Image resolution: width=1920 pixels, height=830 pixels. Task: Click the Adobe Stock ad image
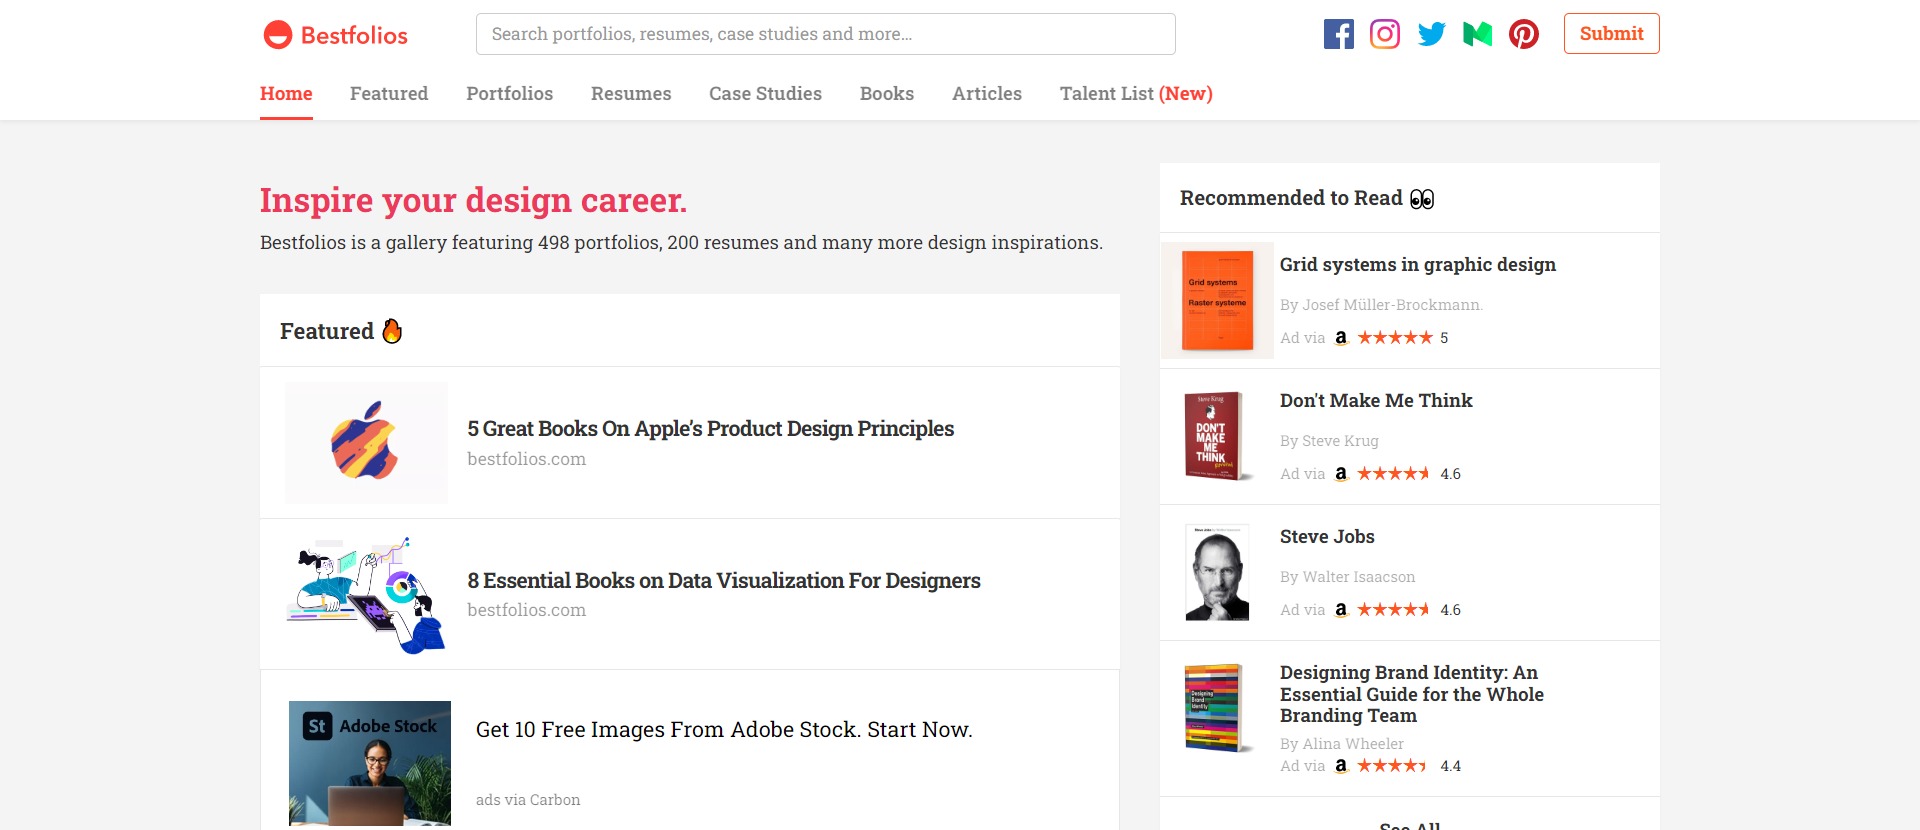(x=370, y=763)
